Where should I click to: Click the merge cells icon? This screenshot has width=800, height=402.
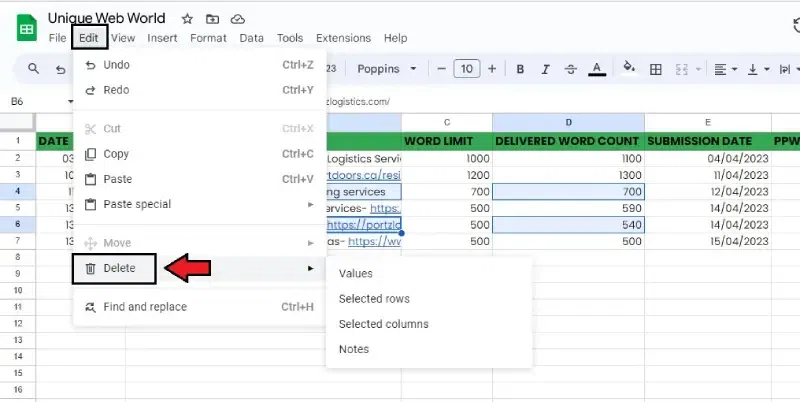click(682, 69)
